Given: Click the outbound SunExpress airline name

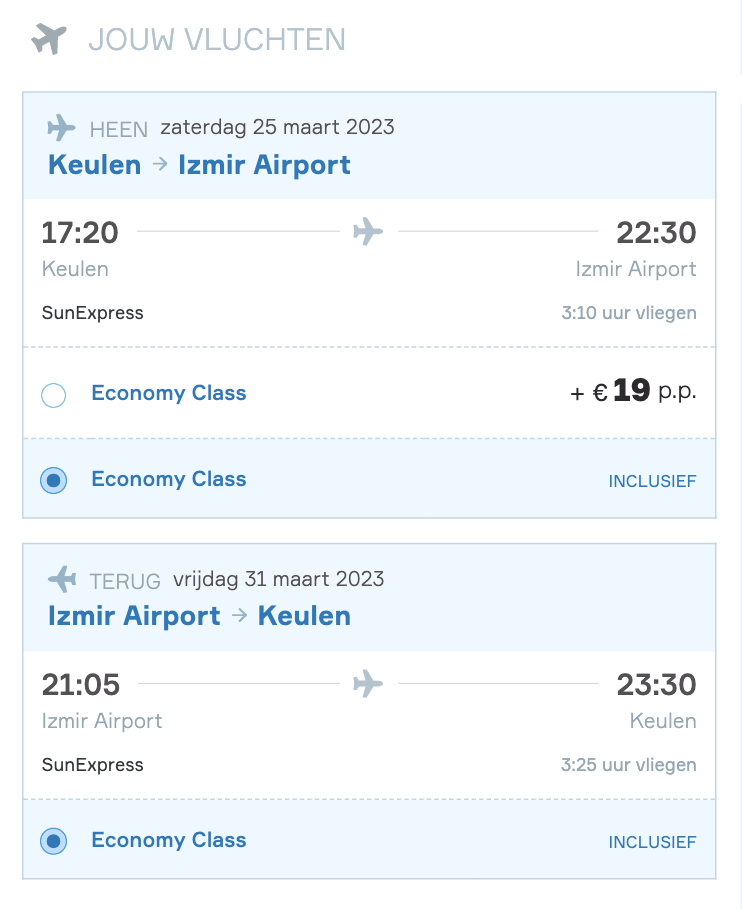Looking at the screenshot, I should (92, 313).
